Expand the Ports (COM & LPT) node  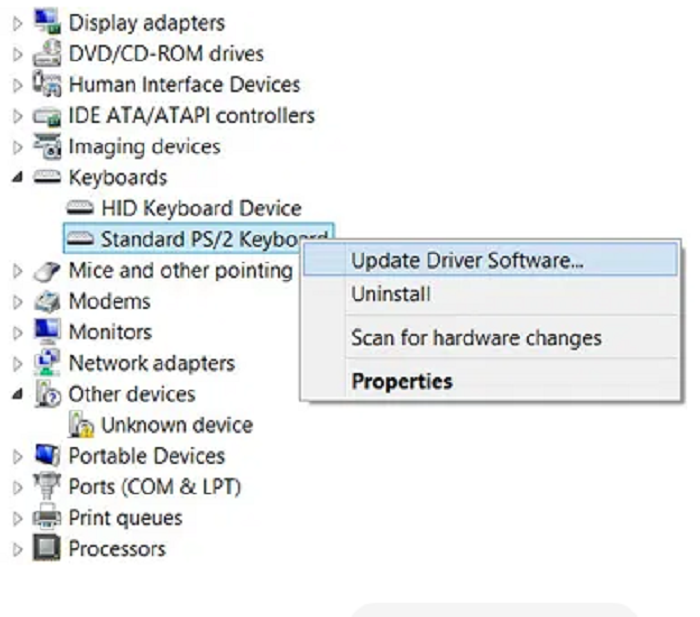pos(17,487)
